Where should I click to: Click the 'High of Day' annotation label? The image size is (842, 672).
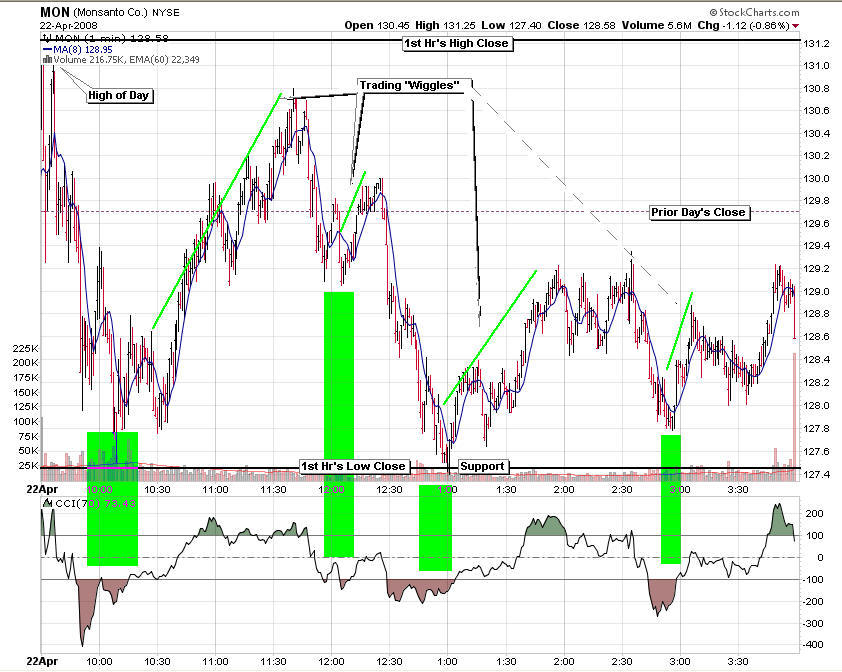tap(118, 96)
